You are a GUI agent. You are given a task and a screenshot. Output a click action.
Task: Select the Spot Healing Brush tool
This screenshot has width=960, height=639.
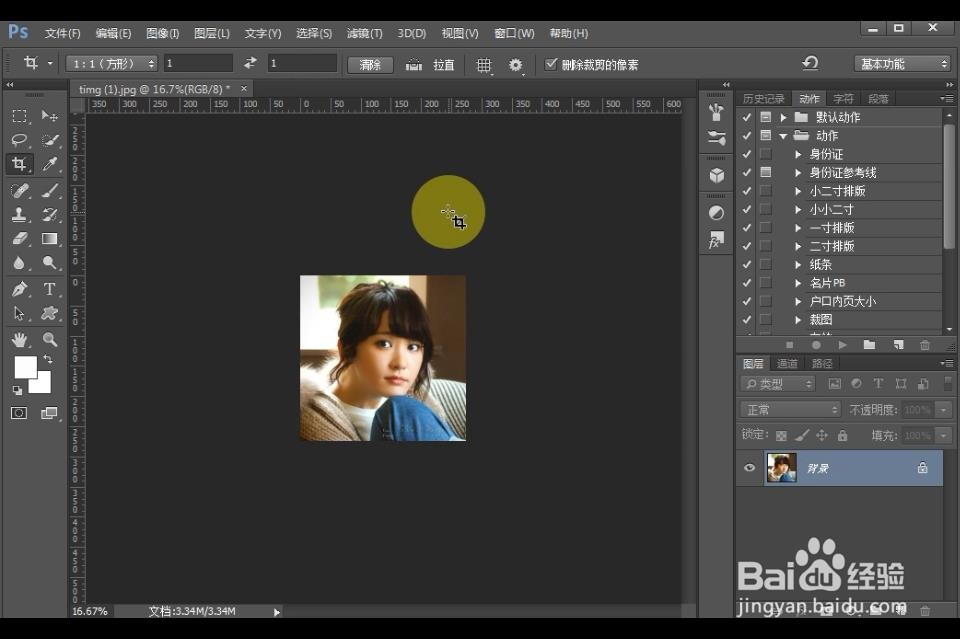tap(20, 191)
